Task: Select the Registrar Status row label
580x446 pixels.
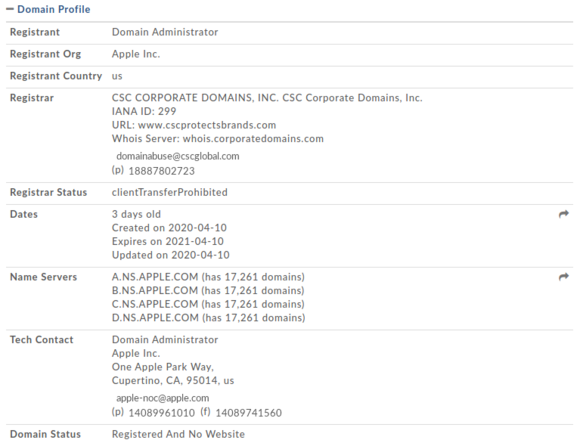Action: tap(48, 192)
